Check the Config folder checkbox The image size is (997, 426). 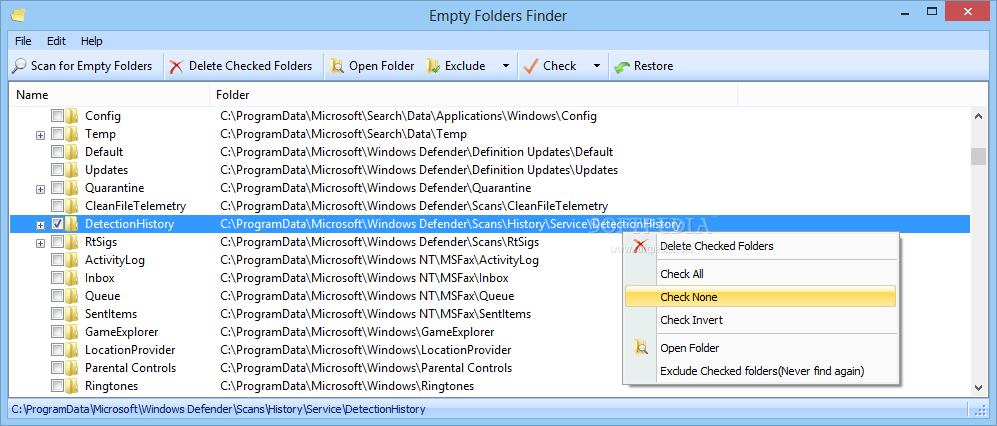(57, 116)
